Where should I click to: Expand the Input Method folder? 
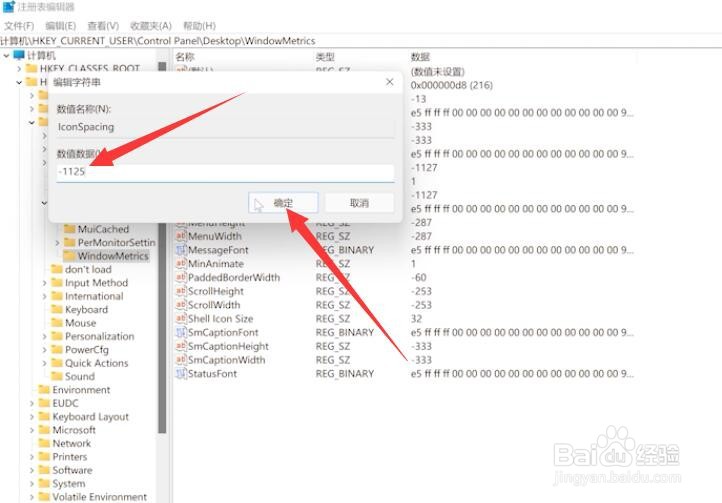[45, 283]
